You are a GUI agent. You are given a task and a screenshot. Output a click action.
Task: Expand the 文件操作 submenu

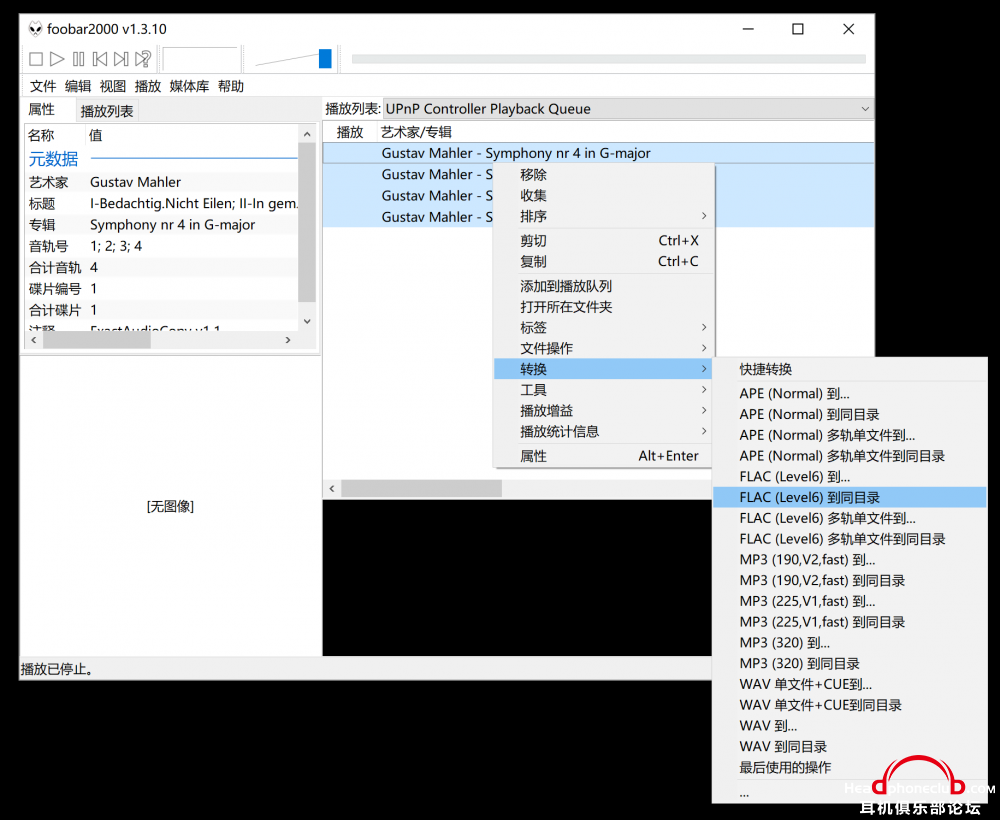[x=603, y=348]
